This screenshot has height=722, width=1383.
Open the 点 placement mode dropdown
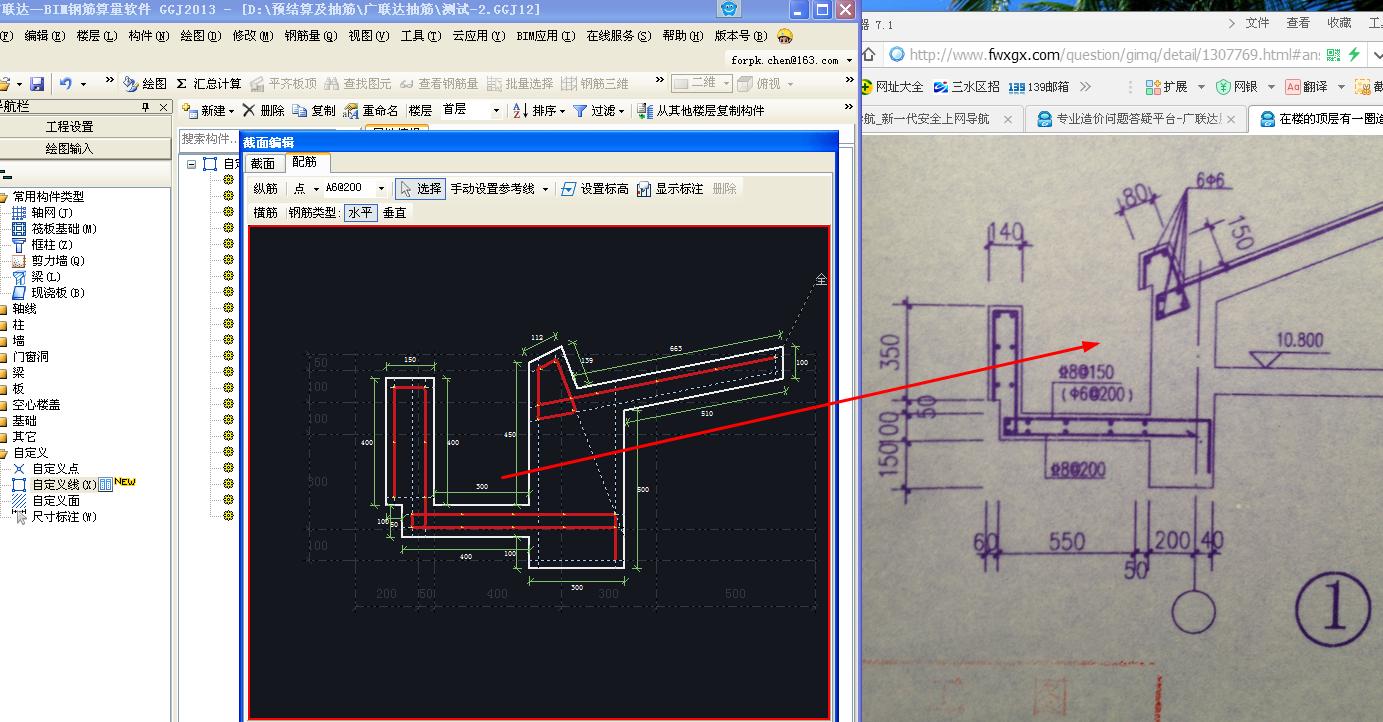pos(316,189)
